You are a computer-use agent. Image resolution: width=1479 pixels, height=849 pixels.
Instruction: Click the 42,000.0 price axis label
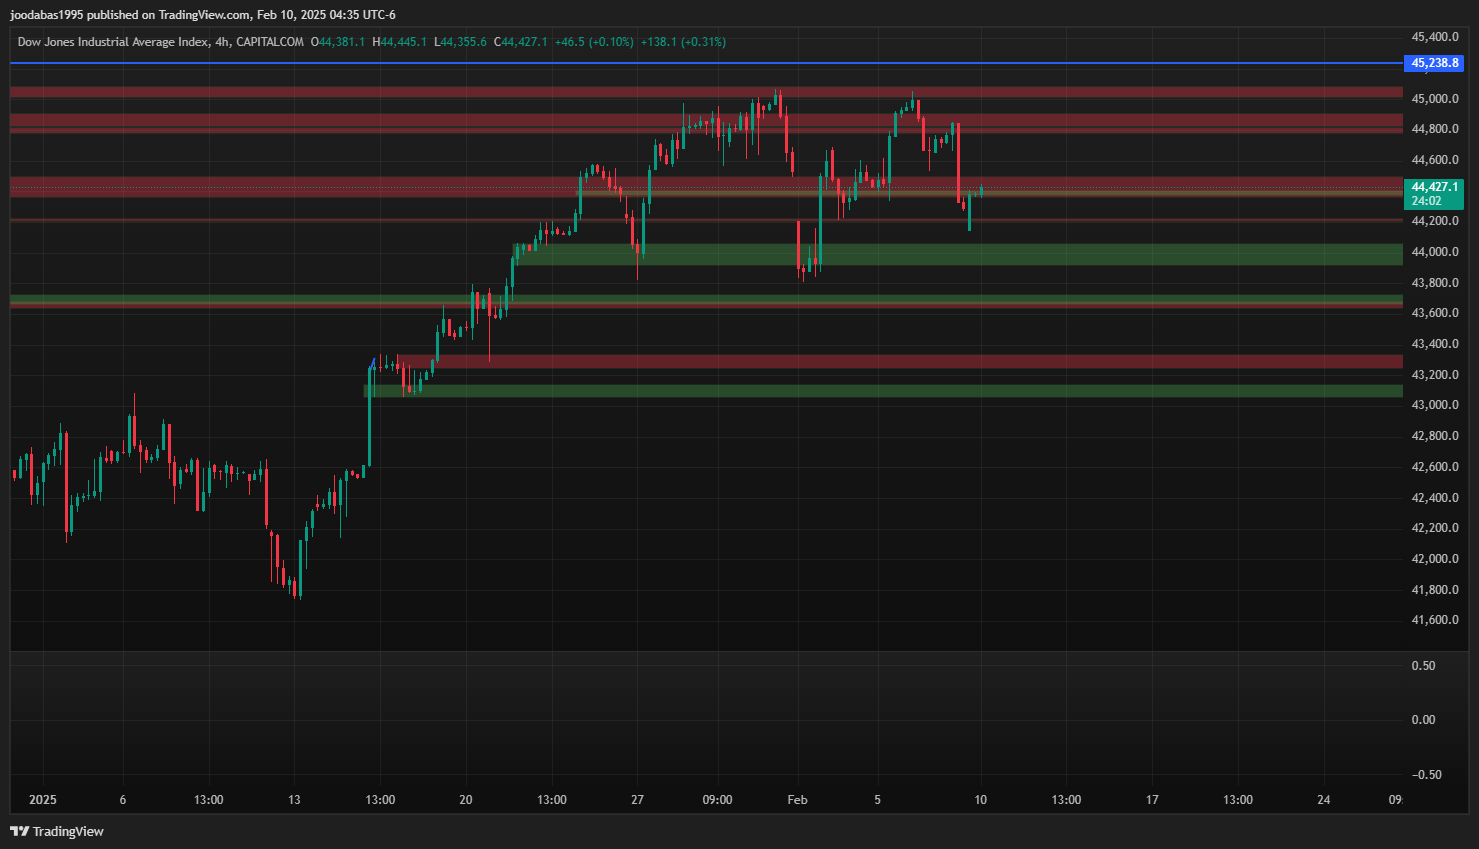coord(1434,559)
